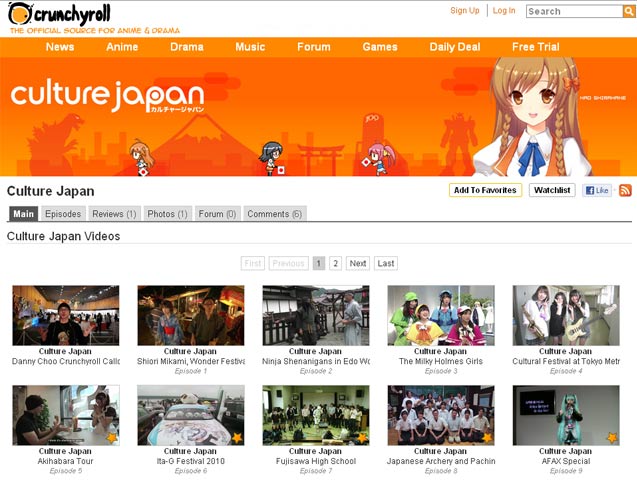
Task: Click the Culture Japan banner image
Action: 318,117
